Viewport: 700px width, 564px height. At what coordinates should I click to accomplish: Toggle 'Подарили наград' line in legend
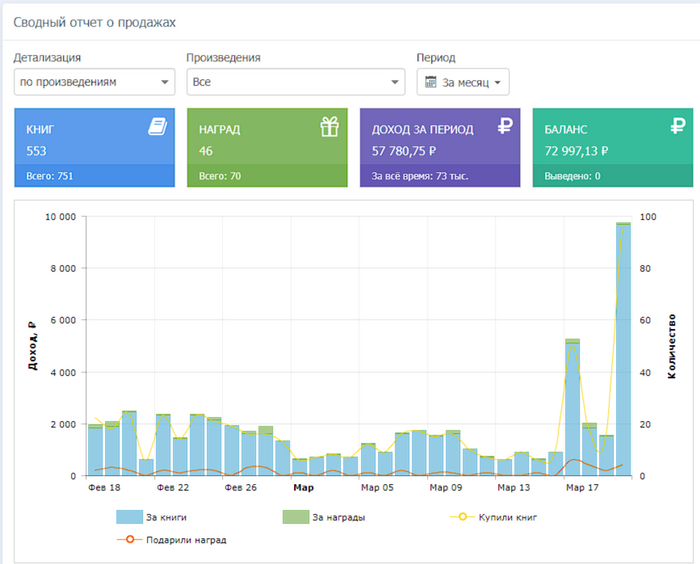(x=170, y=540)
